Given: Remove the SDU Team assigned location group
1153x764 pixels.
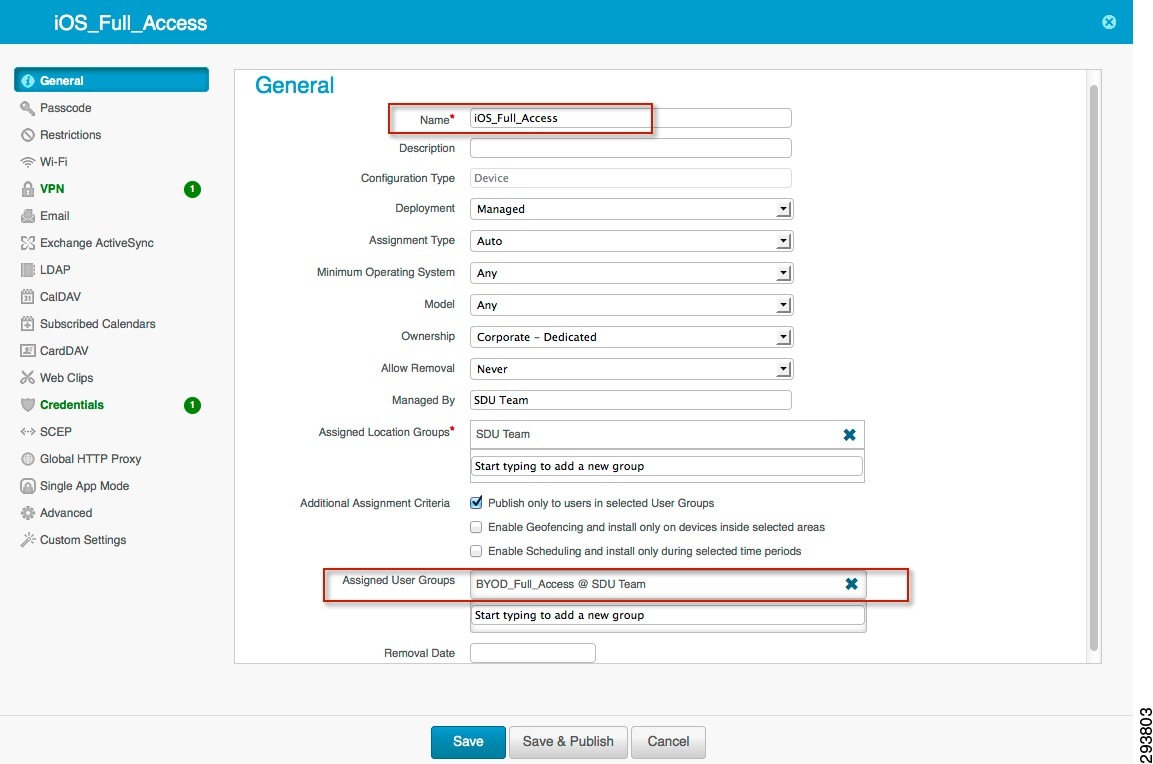Looking at the screenshot, I should coord(849,434).
